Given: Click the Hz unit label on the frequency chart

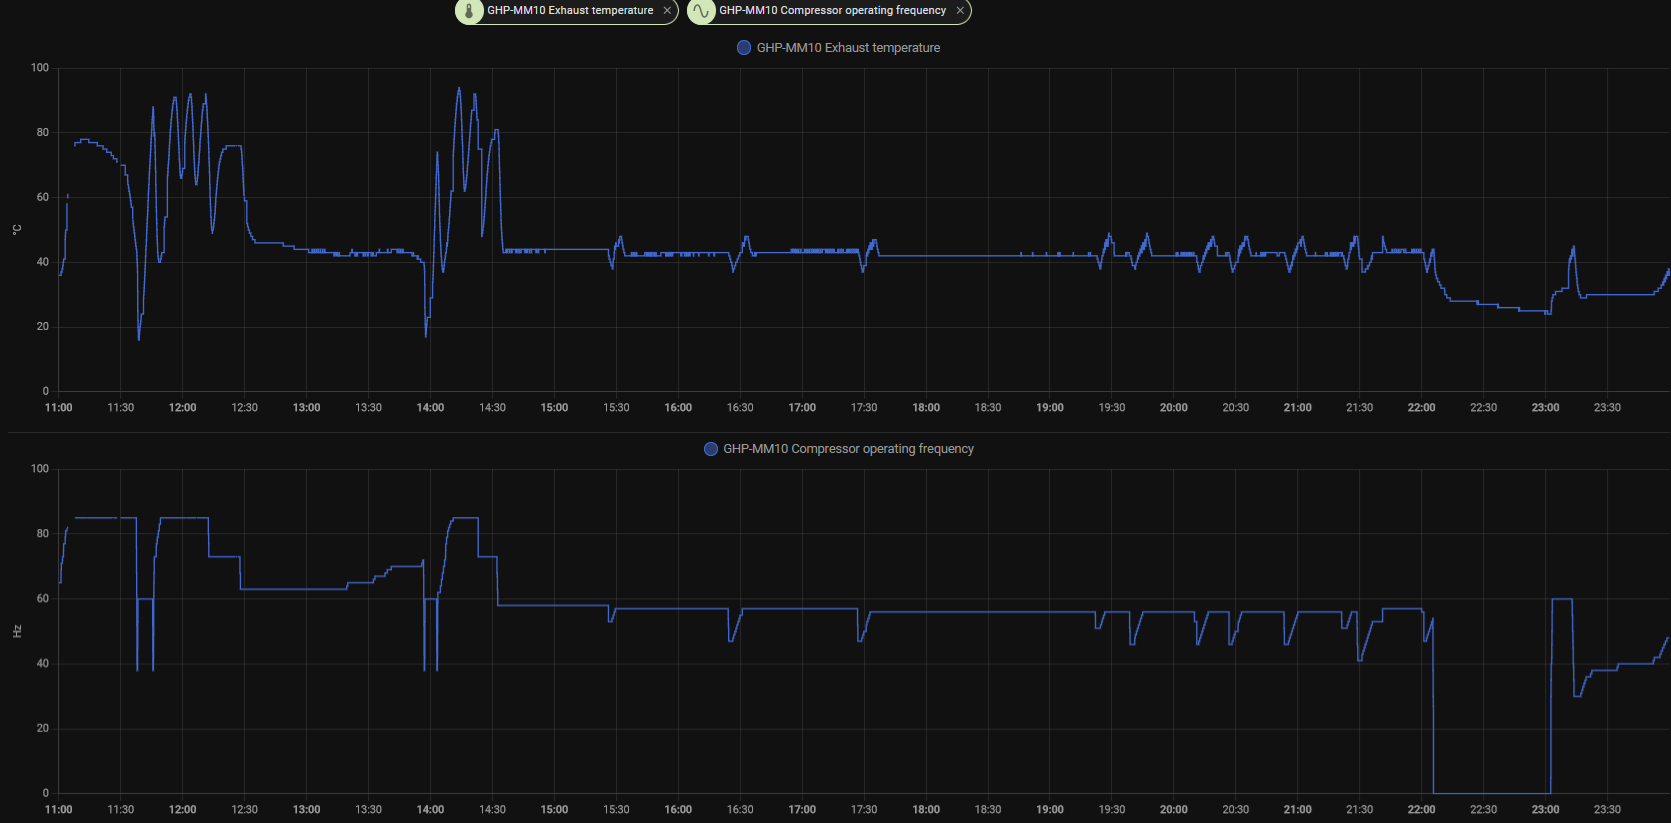Looking at the screenshot, I should click(x=17, y=631).
